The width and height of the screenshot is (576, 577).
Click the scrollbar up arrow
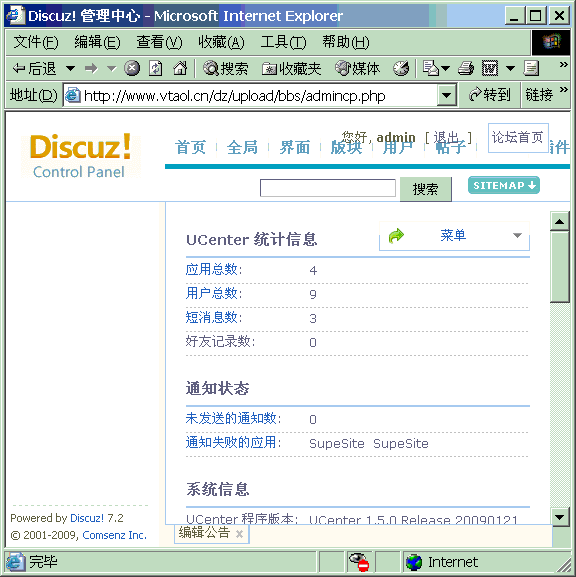pos(559,221)
